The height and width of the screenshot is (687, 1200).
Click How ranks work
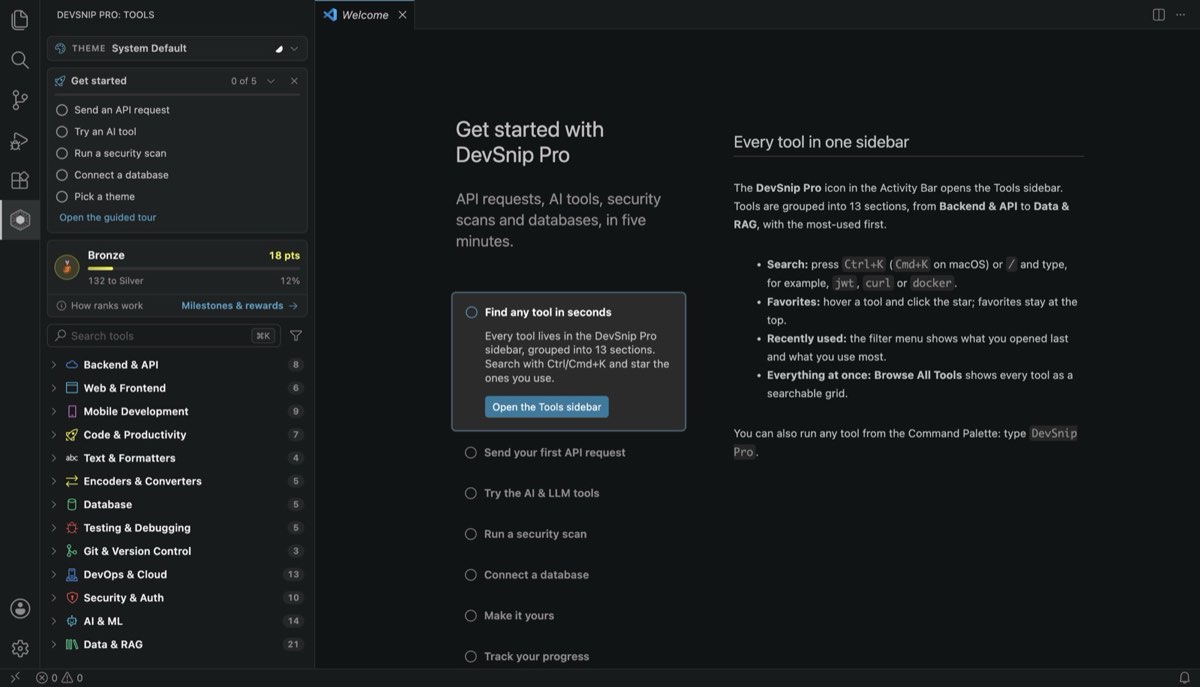tap(99, 306)
